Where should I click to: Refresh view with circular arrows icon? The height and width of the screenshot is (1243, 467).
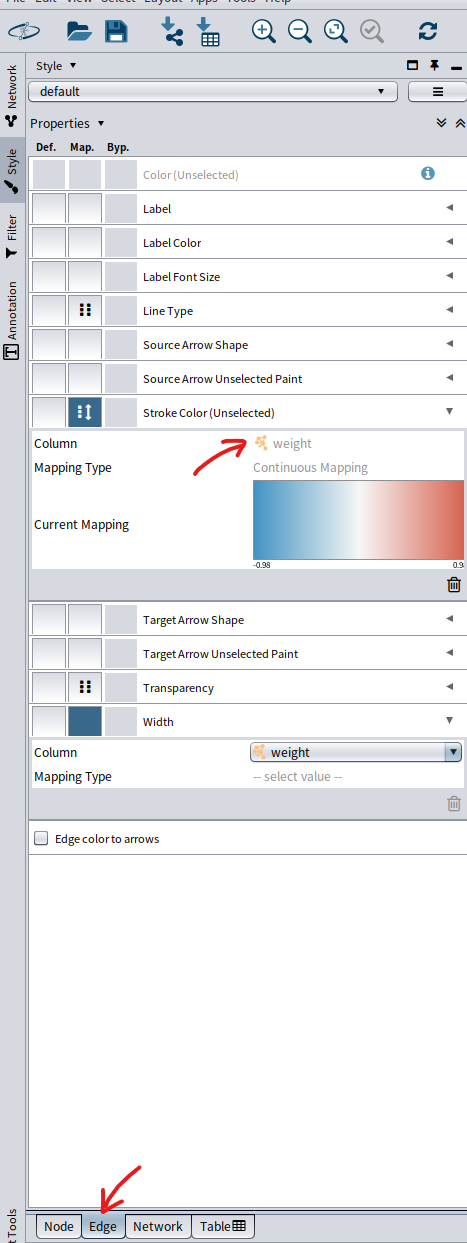click(x=428, y=31)
